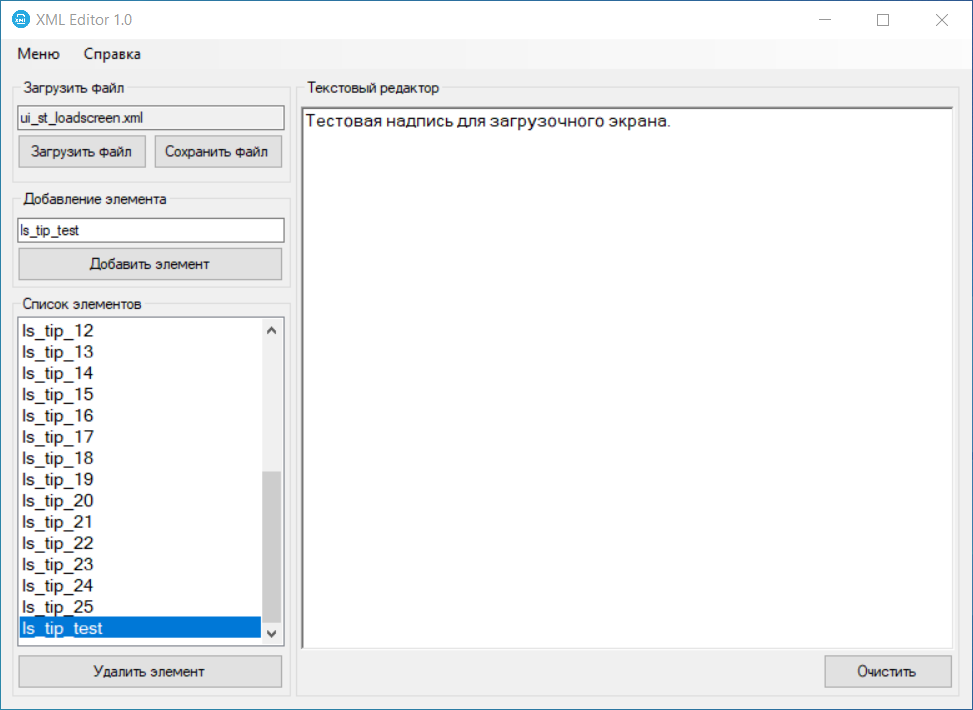
Task: Select ls_tip_16 in the list
Action: point(140,416)
